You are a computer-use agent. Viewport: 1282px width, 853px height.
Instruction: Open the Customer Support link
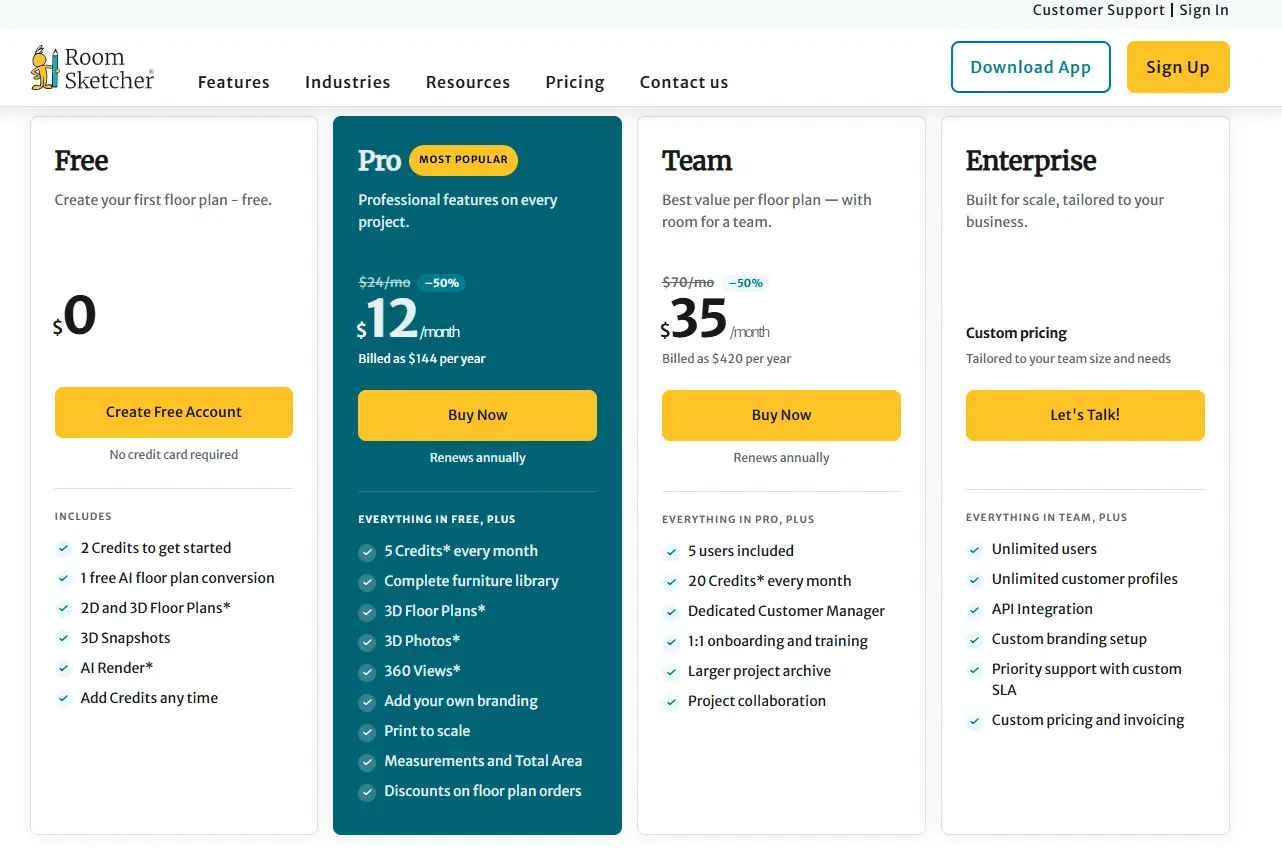1098,10
